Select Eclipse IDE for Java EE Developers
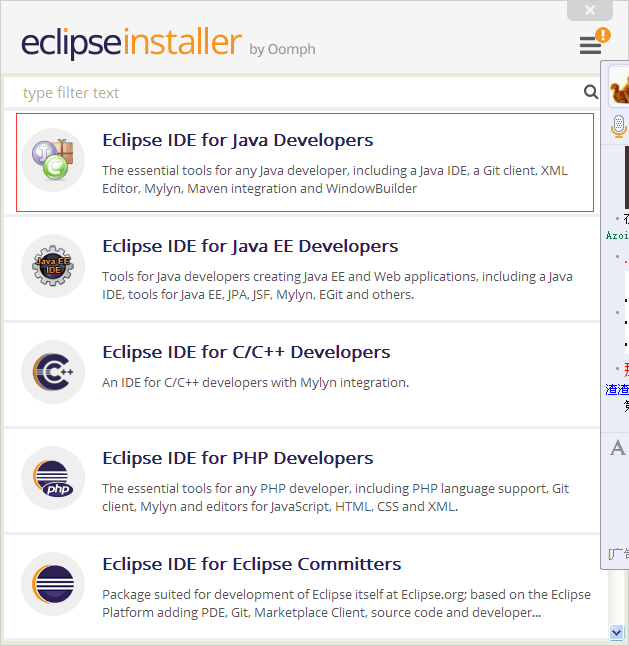The height and width of the screenshot is (646, 629). pos(250,246)
